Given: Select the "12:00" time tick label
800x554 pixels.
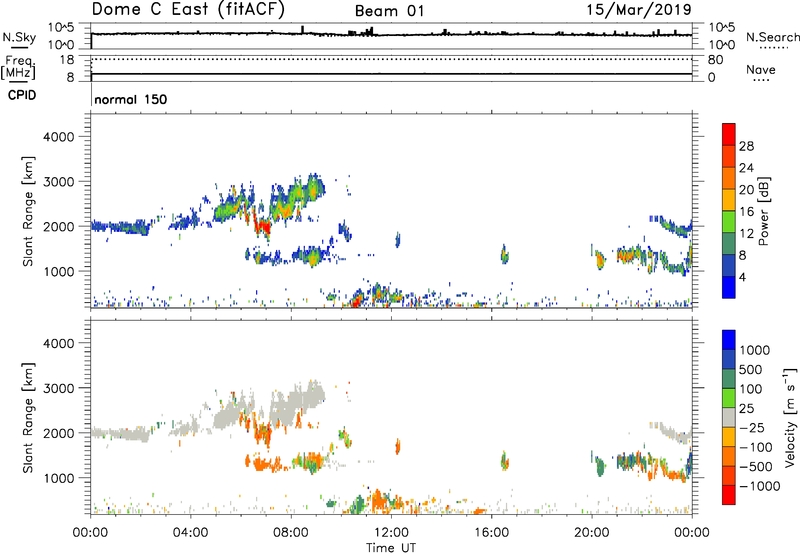Looking at the screenshot, I should (x=391, y=533).
